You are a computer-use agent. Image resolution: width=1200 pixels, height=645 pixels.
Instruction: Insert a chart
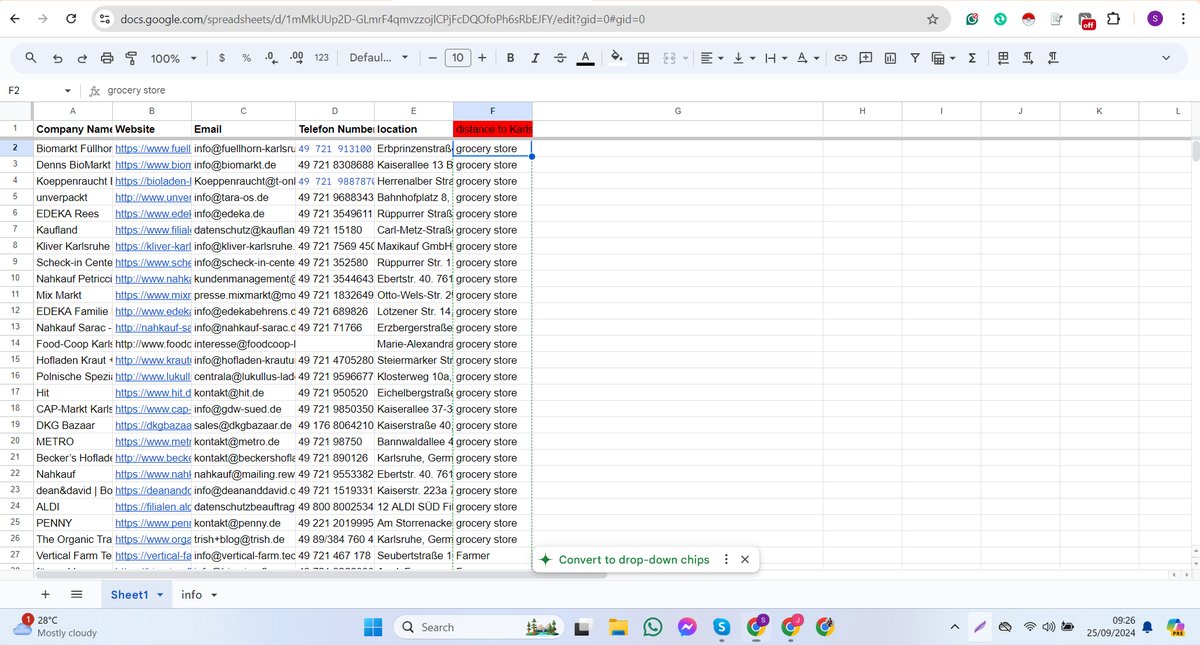(890, 59)
